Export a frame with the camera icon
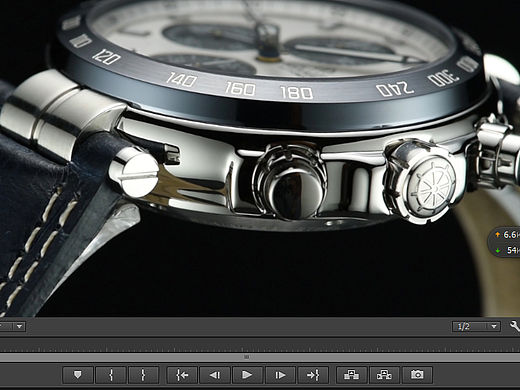Image resolution: width=520 pixels, height=390 pixels. (417, 375)
